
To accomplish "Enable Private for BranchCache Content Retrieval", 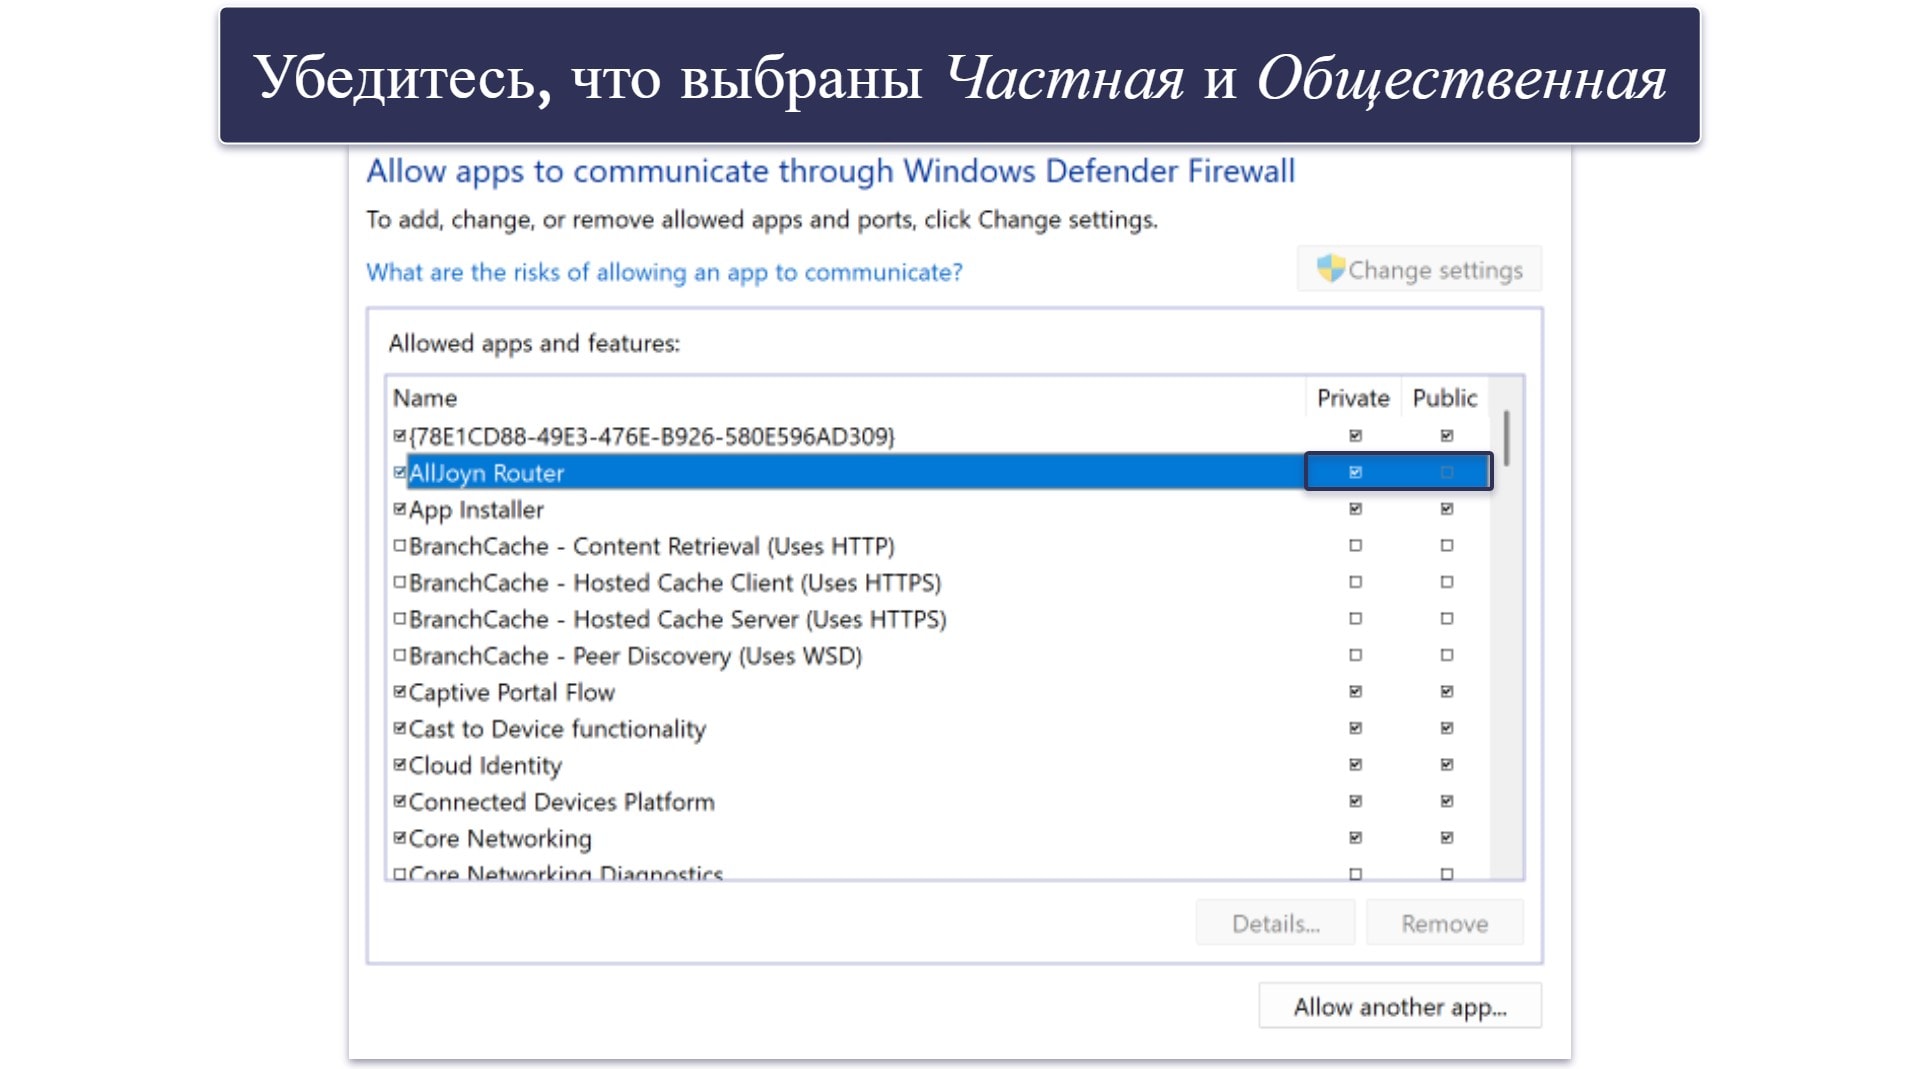I will 1355,546.
